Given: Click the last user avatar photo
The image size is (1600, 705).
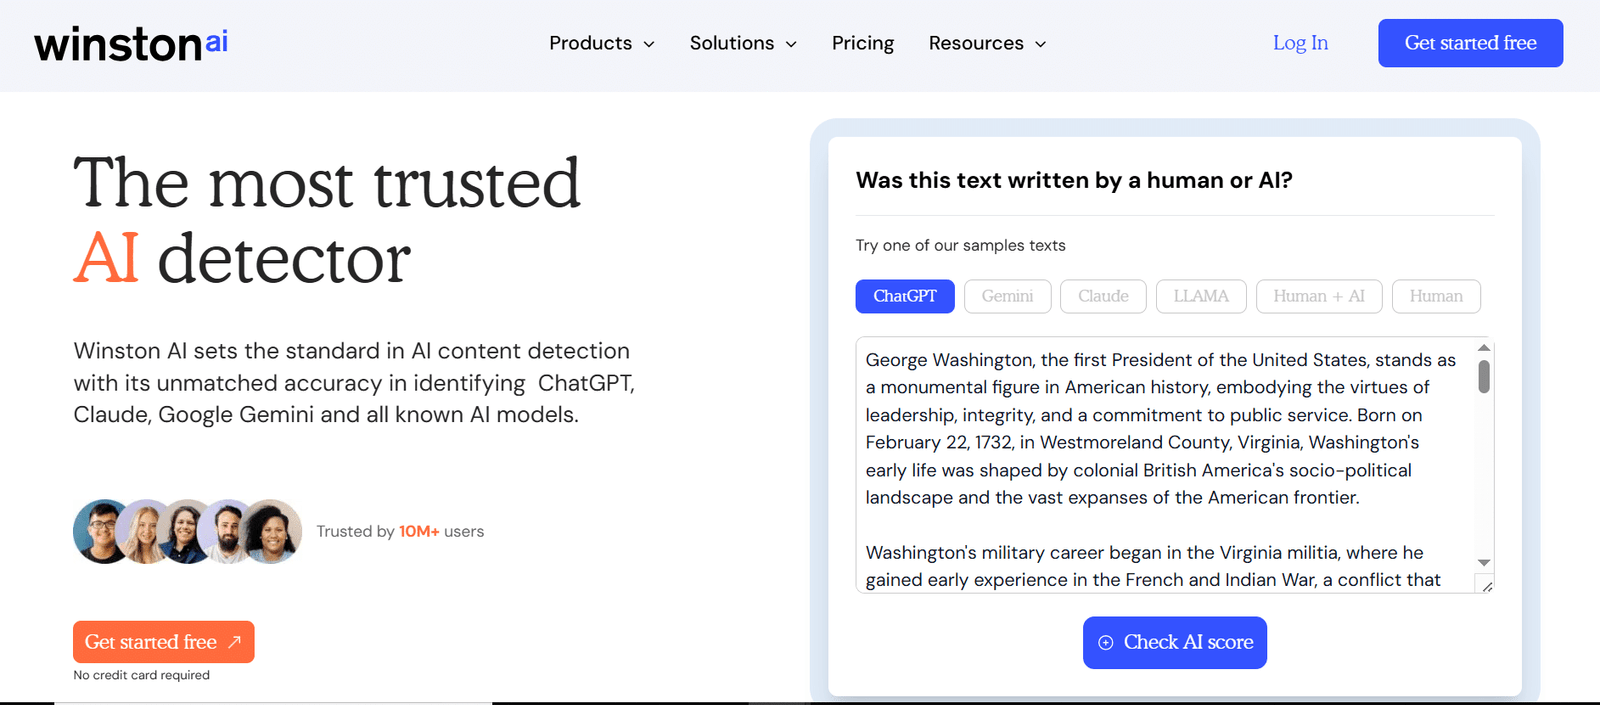Looking at the screenshot, I should (x=273, y=531).
